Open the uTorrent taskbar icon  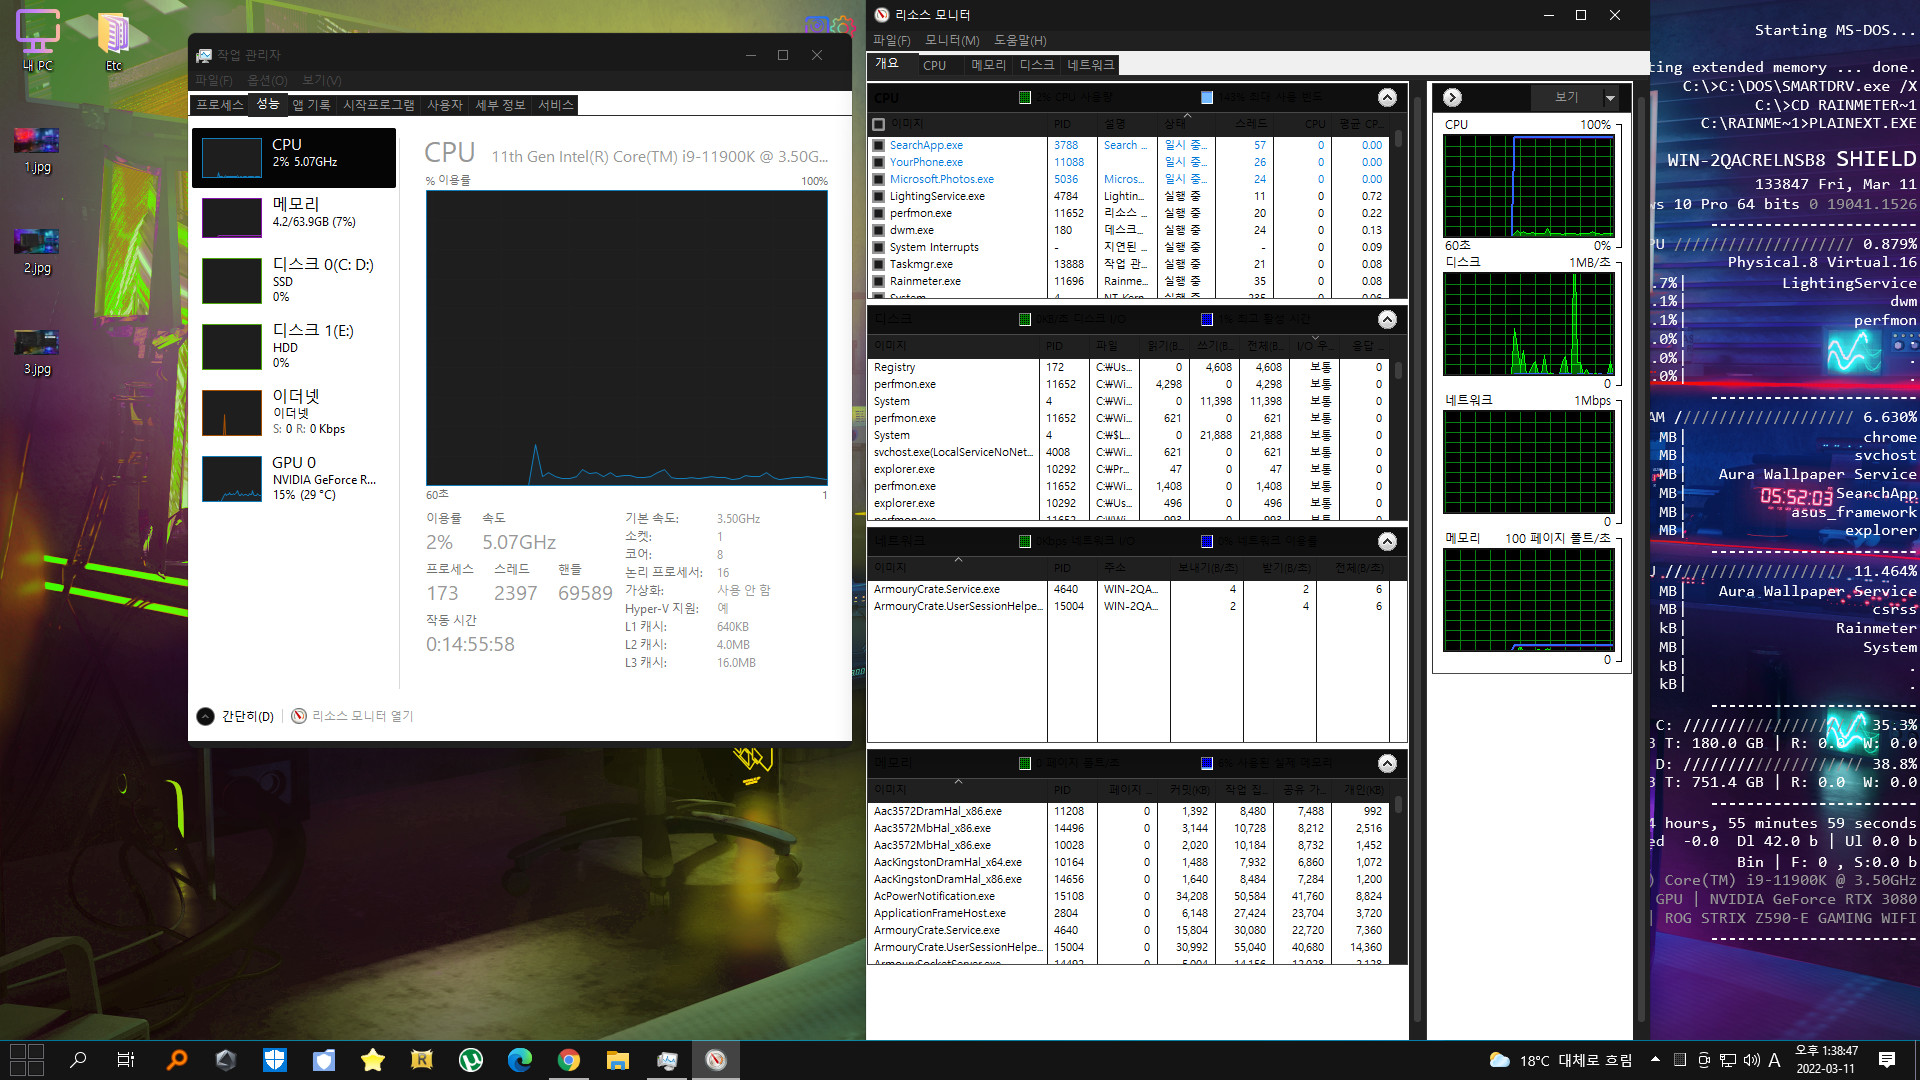pos(471,1060)
